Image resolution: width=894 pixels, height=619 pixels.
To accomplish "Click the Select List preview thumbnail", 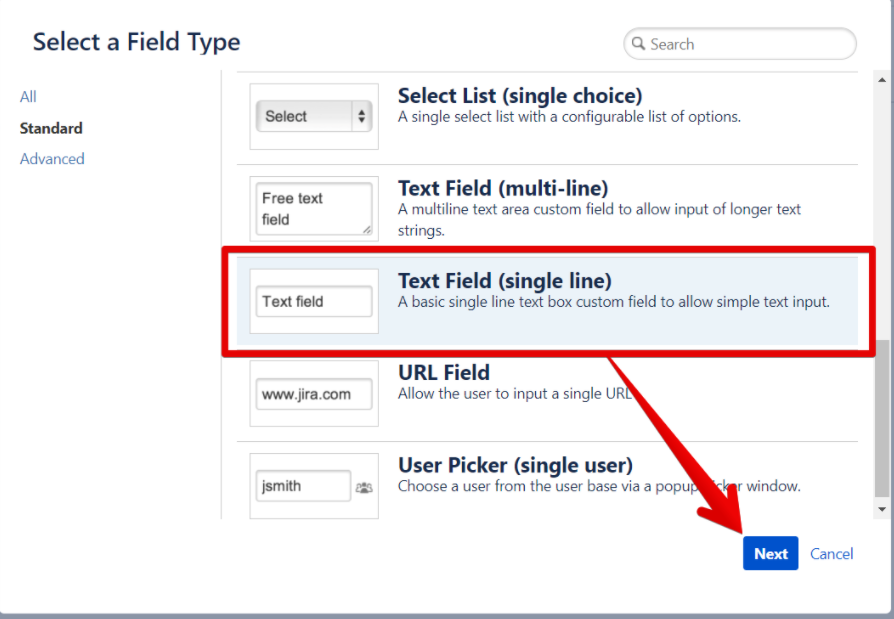I will pos(313,115).
